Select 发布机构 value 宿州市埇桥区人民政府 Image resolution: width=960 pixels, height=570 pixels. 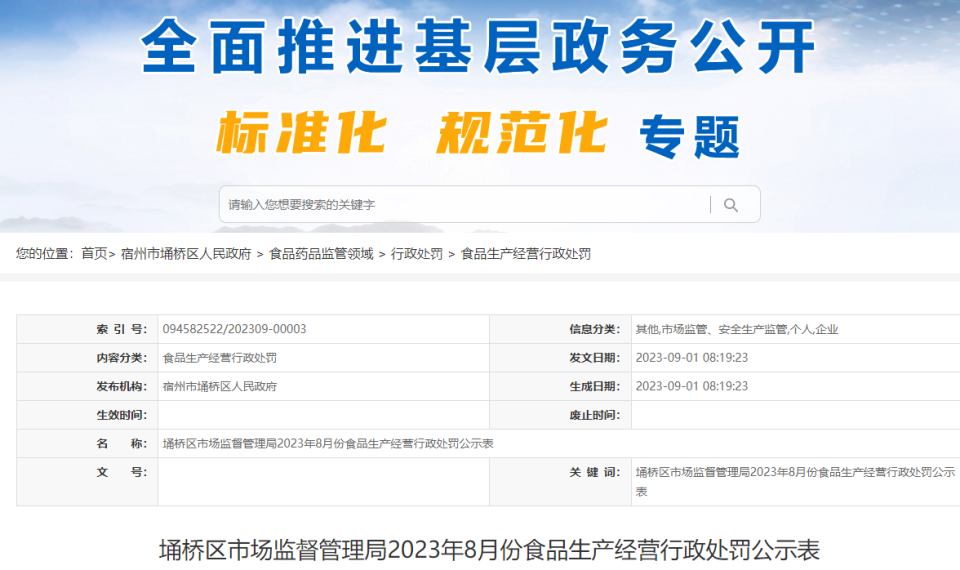tap(220, 386)
